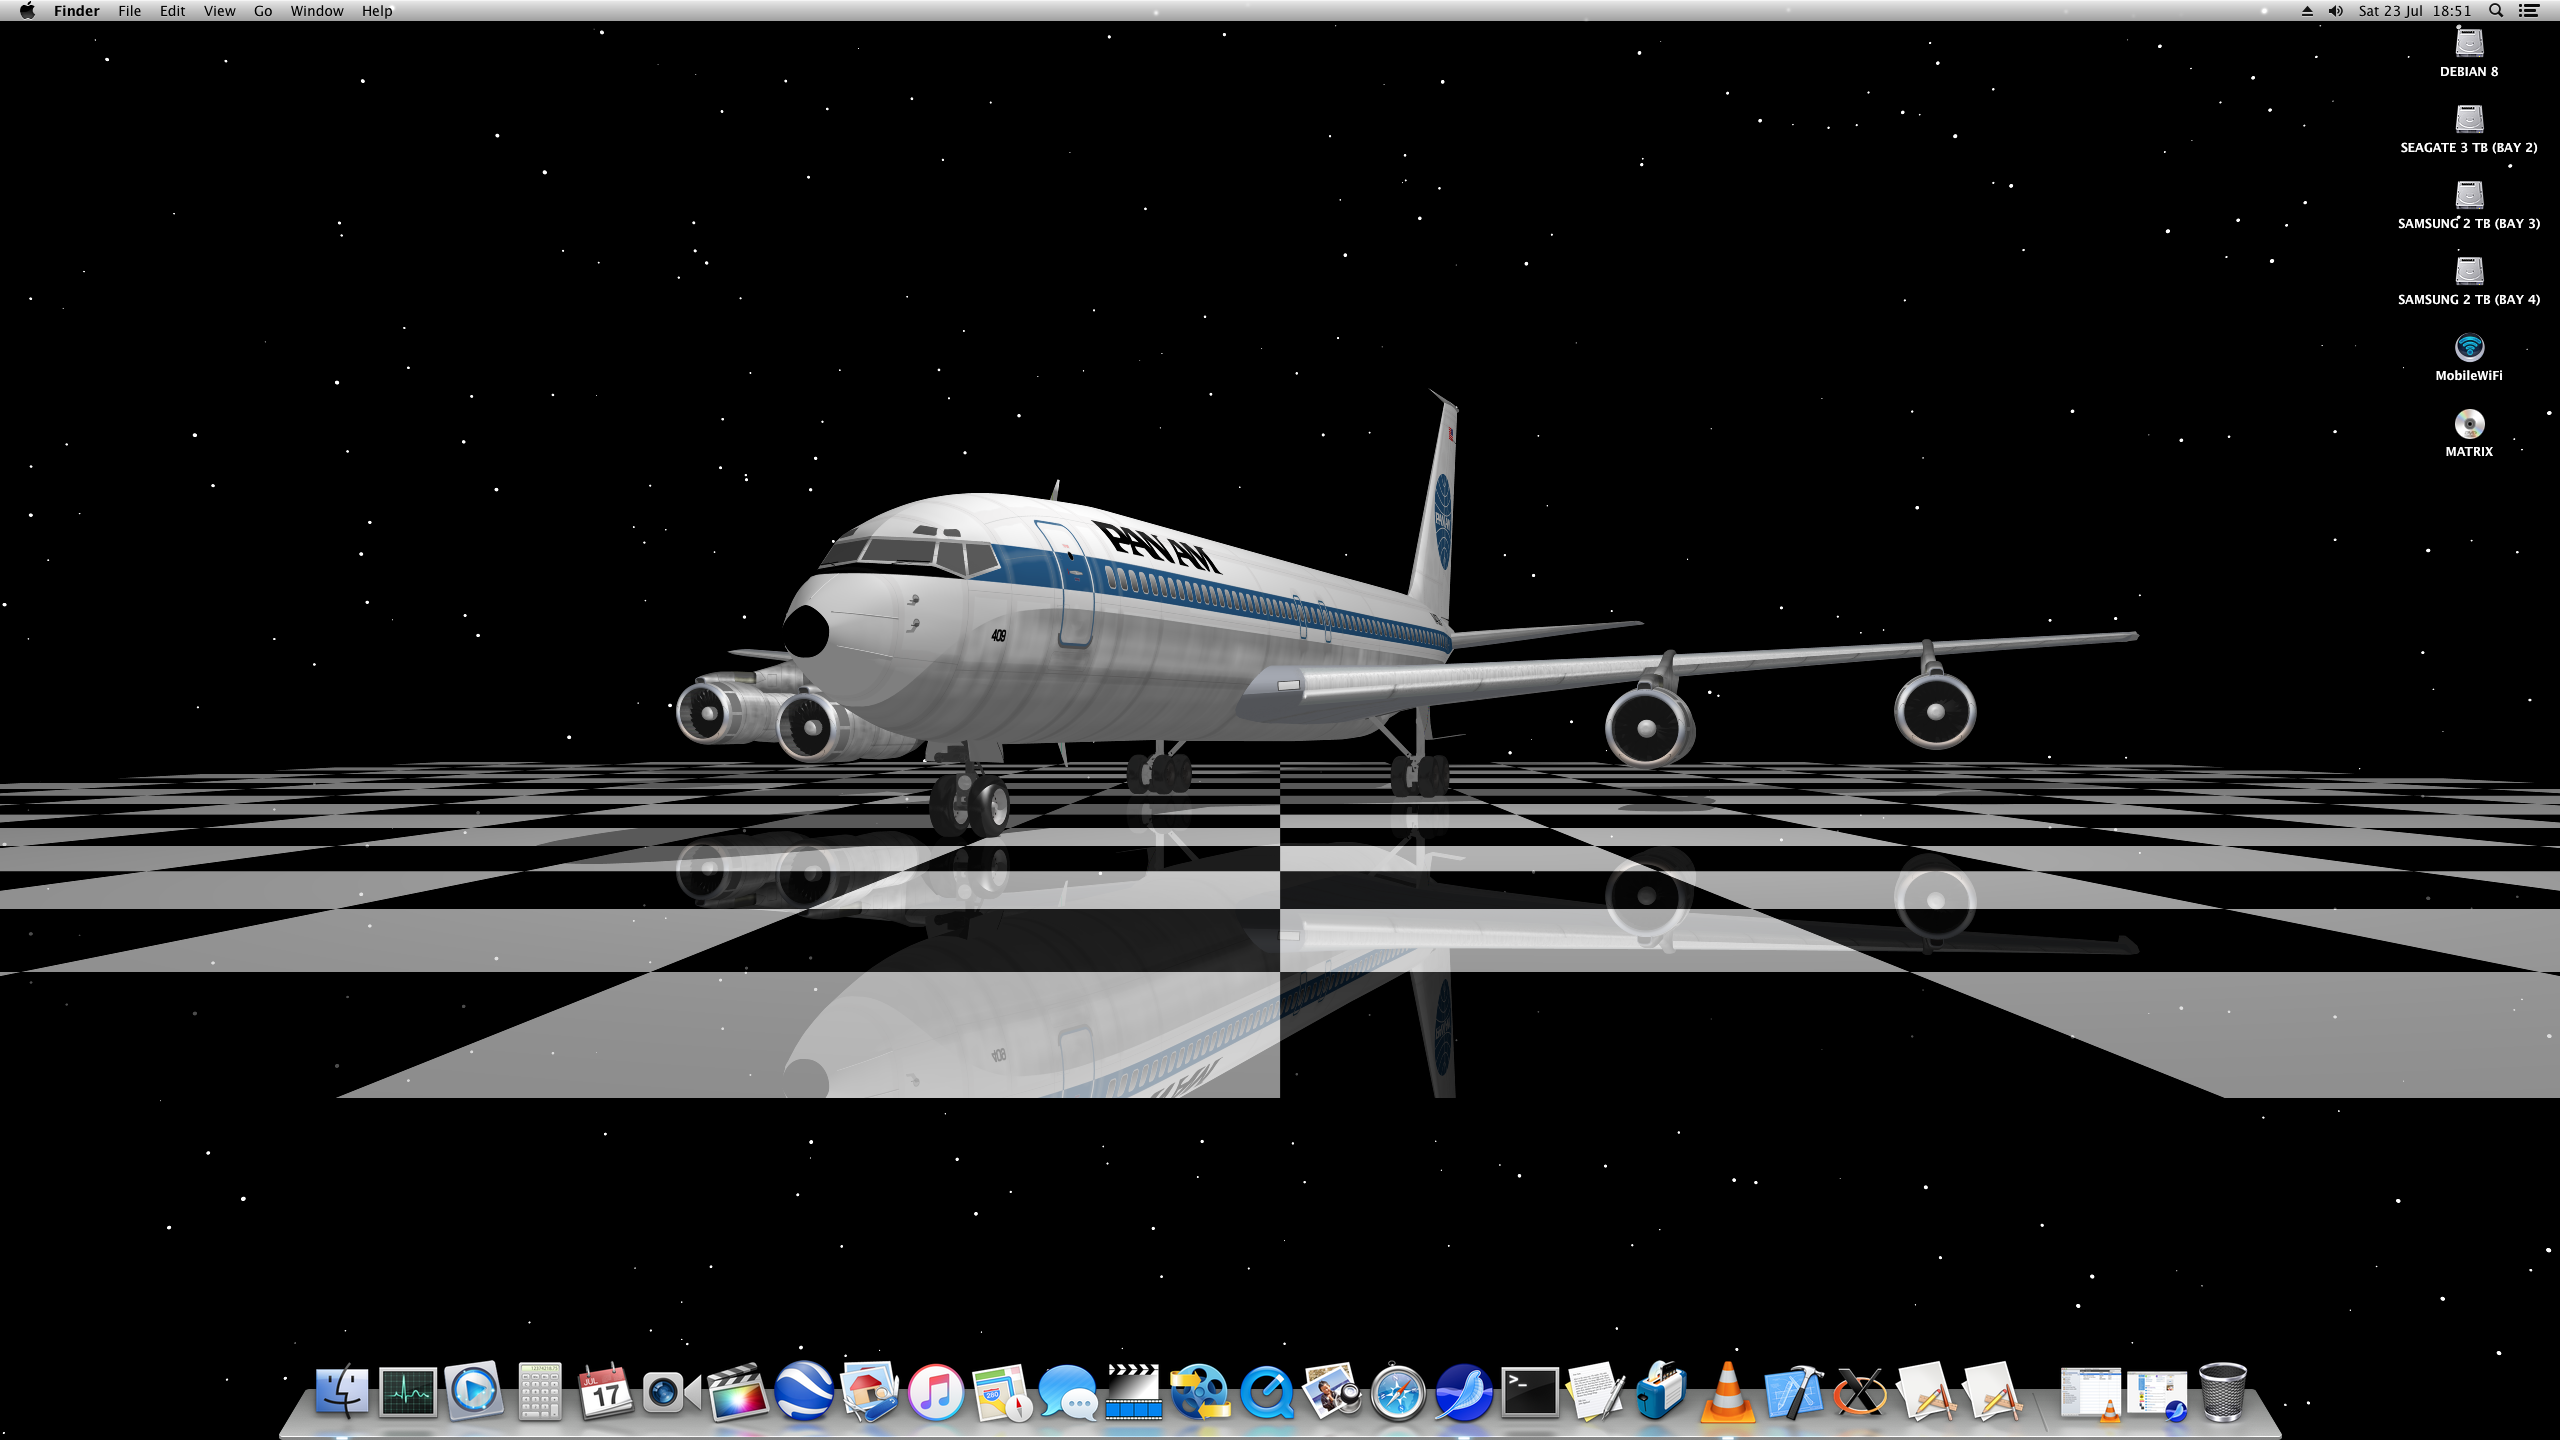Screen dimensions: 2560x1440
Task: Open the Window menu
Action: [x=316, y=11]
